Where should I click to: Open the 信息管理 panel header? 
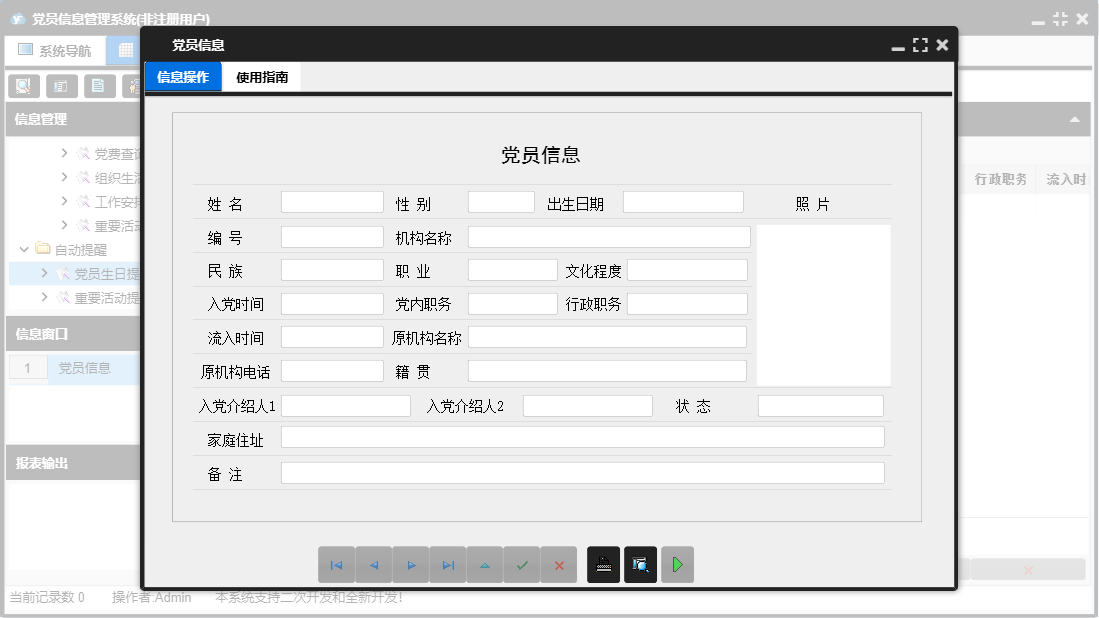[73, 119]
